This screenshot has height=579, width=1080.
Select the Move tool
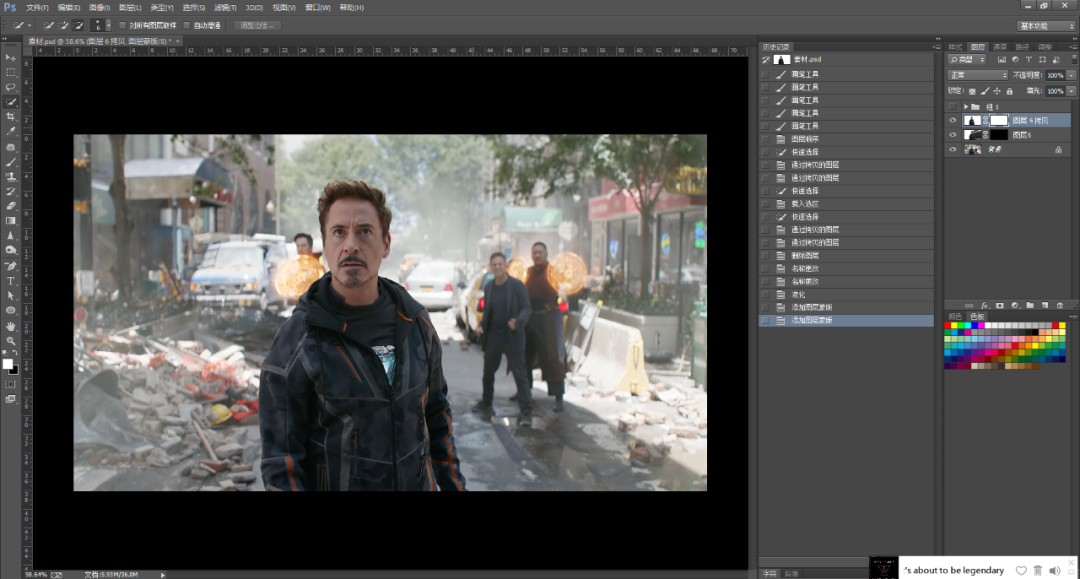pyautogui.click(x=11, y=58)
